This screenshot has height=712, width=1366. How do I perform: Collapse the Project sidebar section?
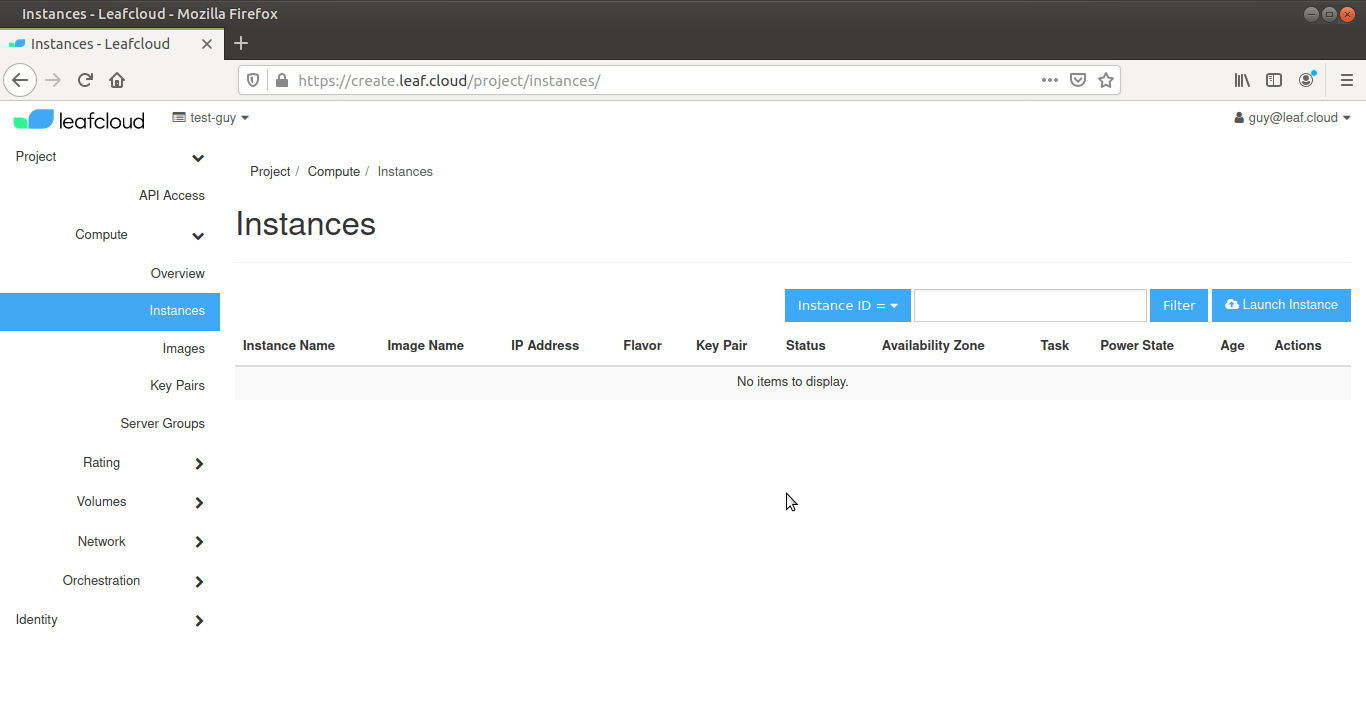coord(110,157)
